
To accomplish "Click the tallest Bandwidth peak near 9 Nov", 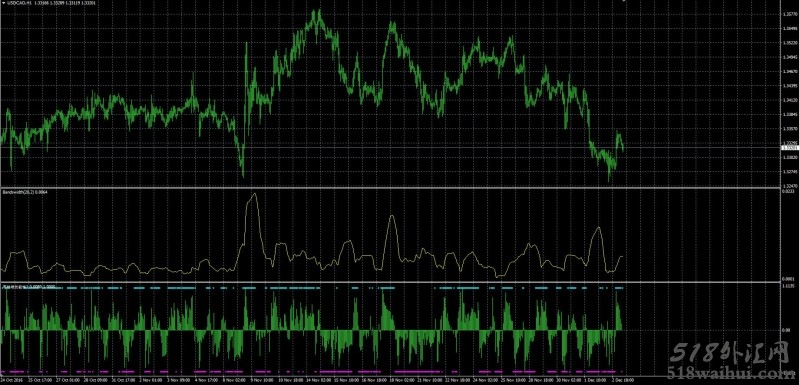I will pos(254,195).
